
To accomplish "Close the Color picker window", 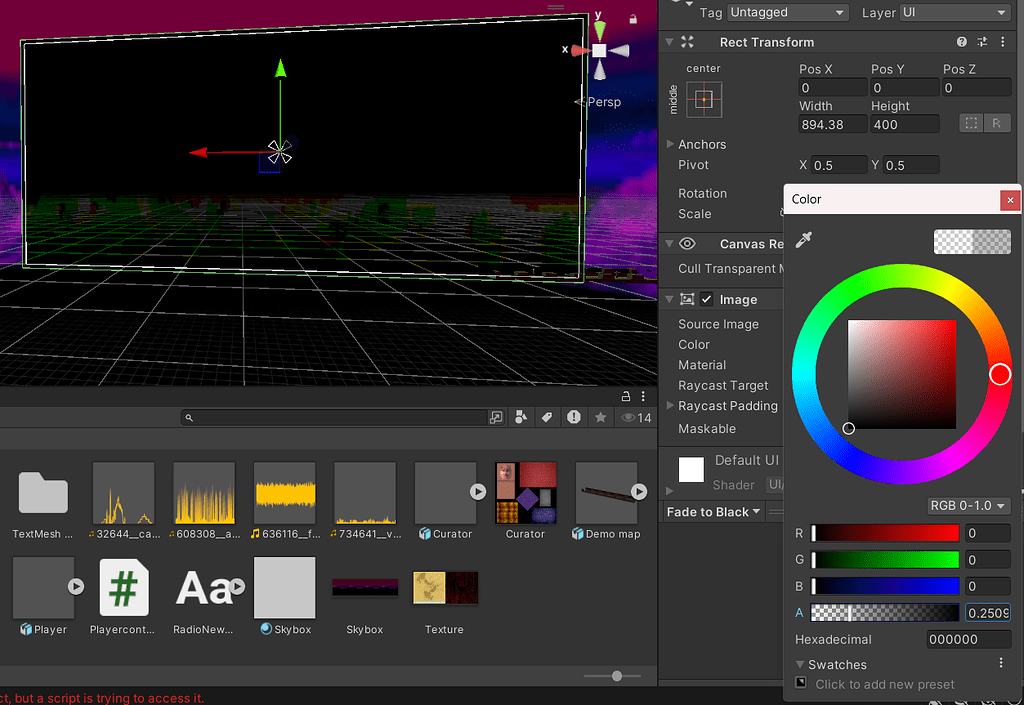I will (x=1010, y=199).
